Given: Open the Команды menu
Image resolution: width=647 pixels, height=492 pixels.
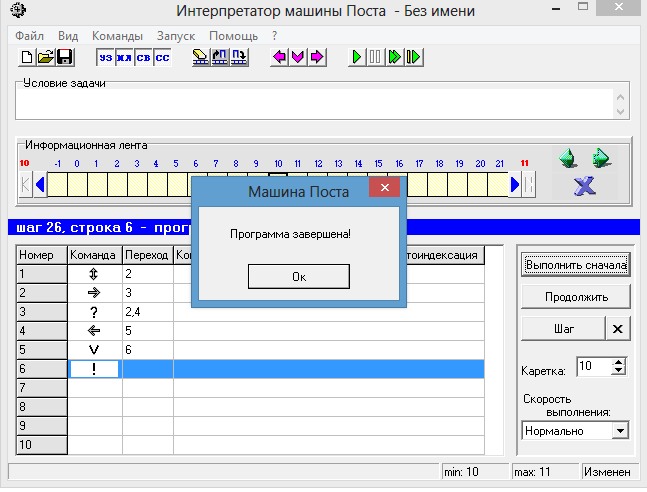Looking at the screenshot, I should point(117,36).
